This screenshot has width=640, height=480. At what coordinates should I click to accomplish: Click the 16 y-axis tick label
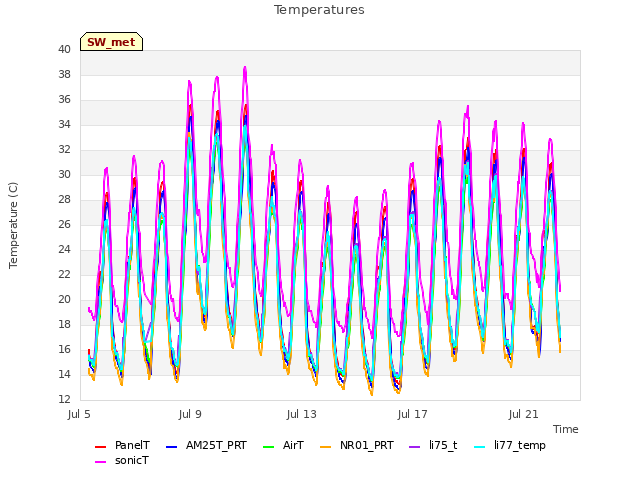[64, 349]
